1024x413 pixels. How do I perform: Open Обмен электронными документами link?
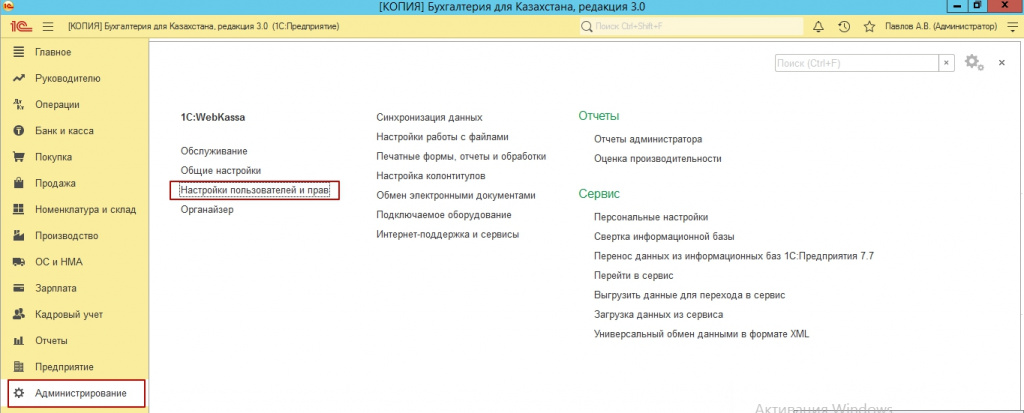[456, 195]
